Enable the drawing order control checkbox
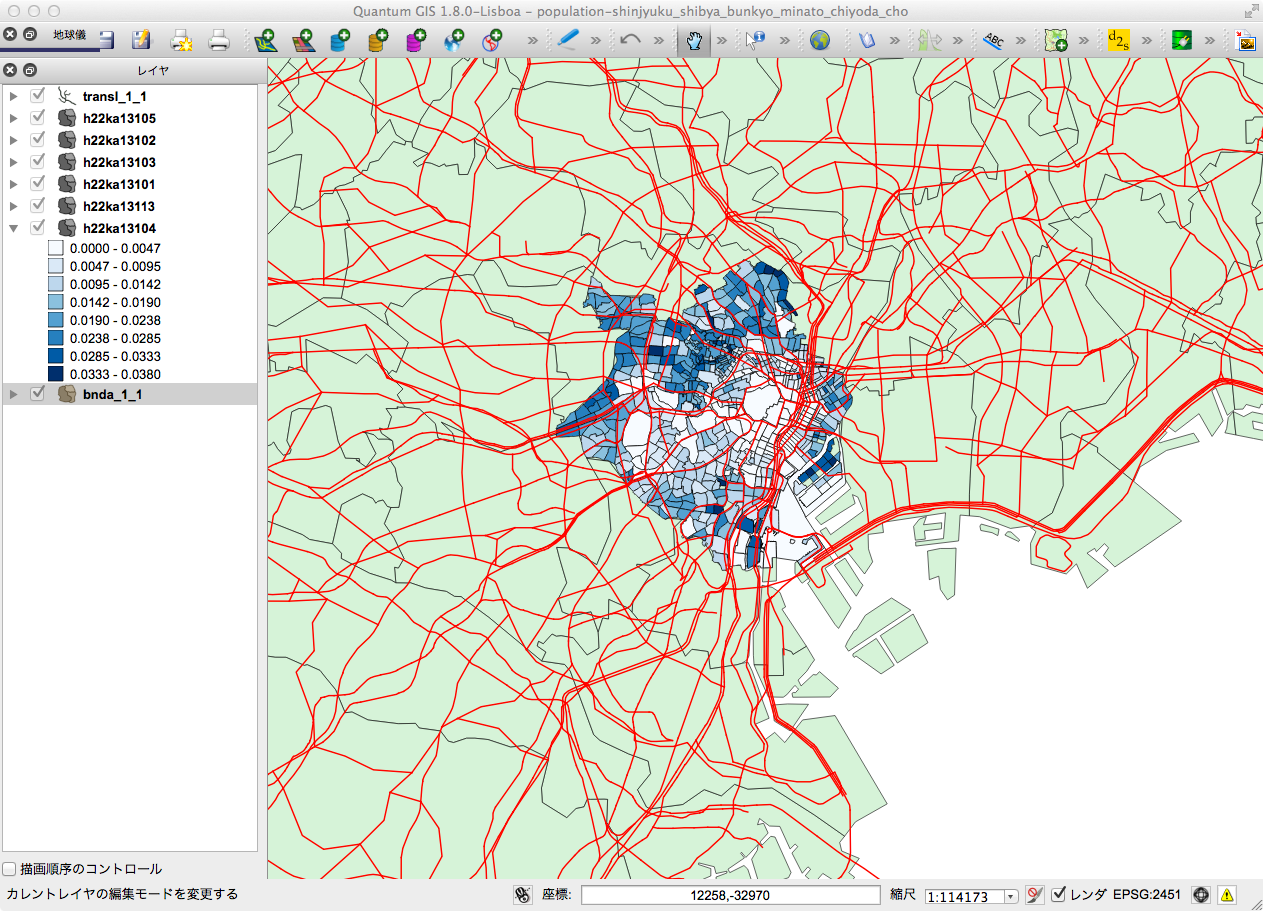The image size is (1263, 911). click(x=10, y=869)
